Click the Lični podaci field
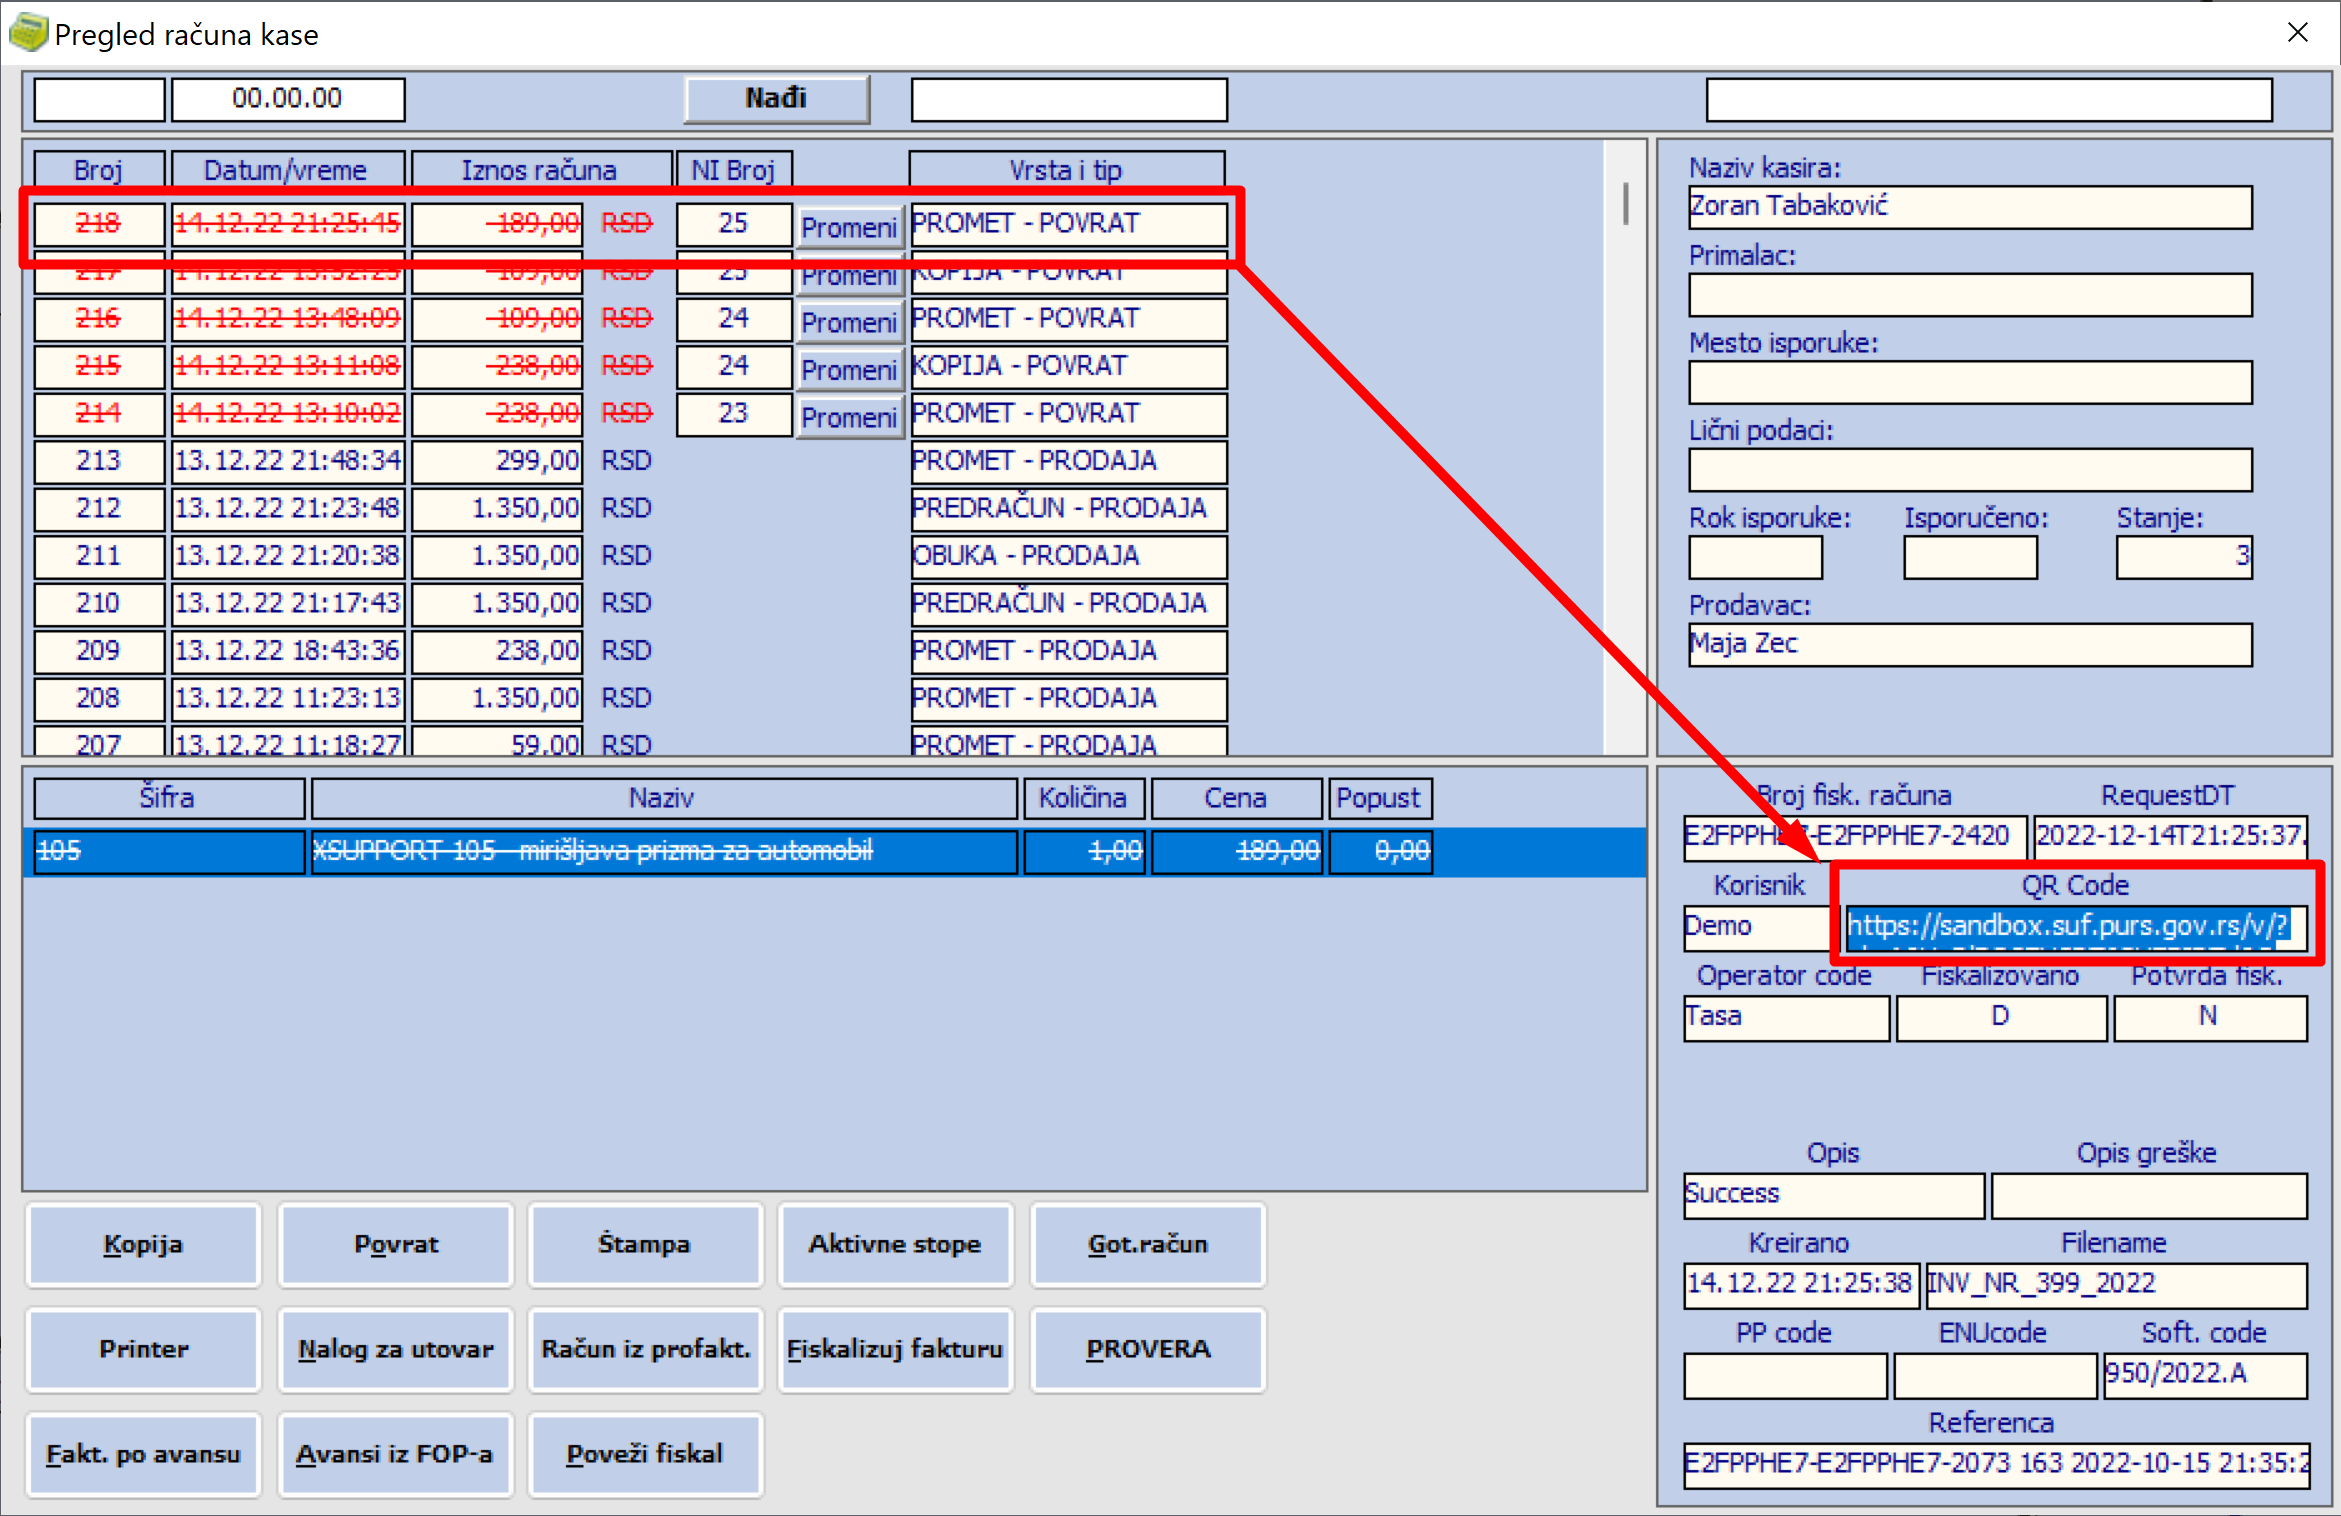This screenshot has width=2341, height=1516. pos(1970,470)
